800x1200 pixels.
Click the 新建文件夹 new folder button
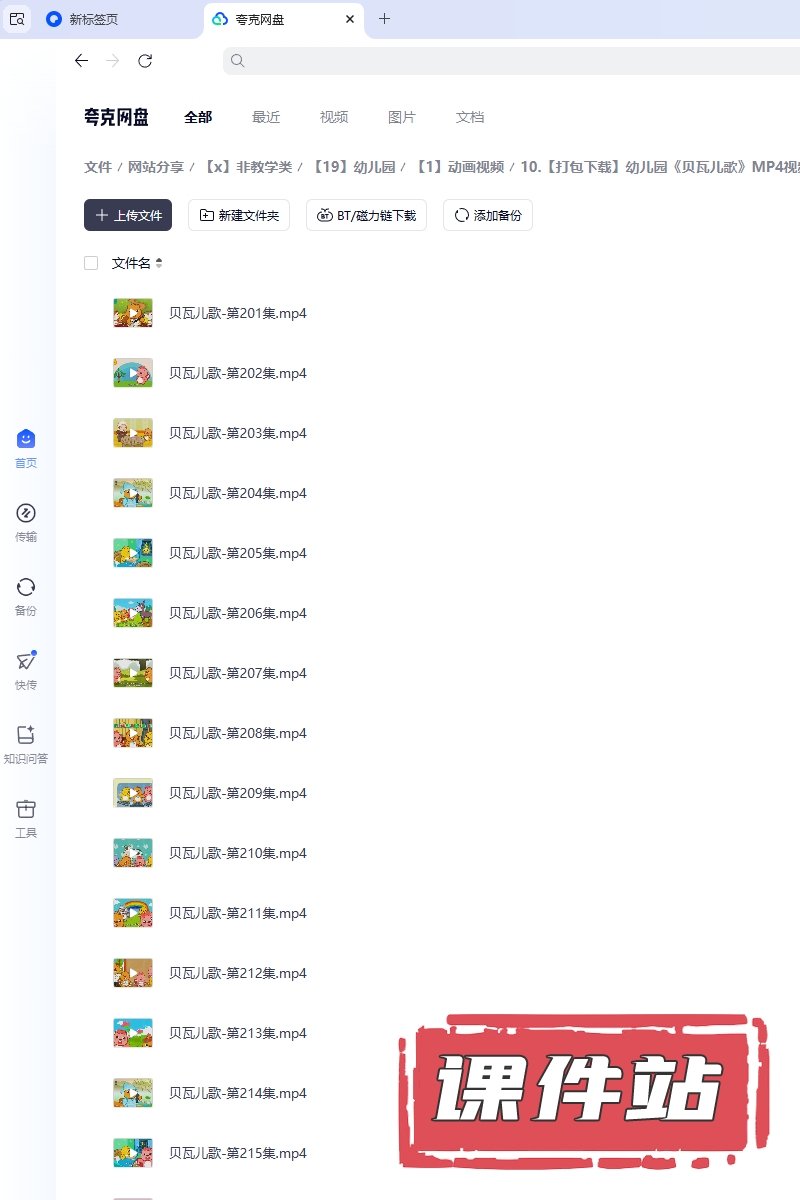coord(239,215)
